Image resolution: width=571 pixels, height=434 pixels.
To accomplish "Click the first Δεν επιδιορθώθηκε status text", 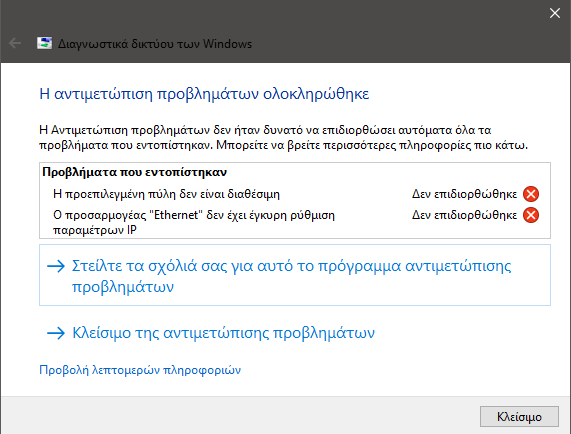I will [464, 194].
